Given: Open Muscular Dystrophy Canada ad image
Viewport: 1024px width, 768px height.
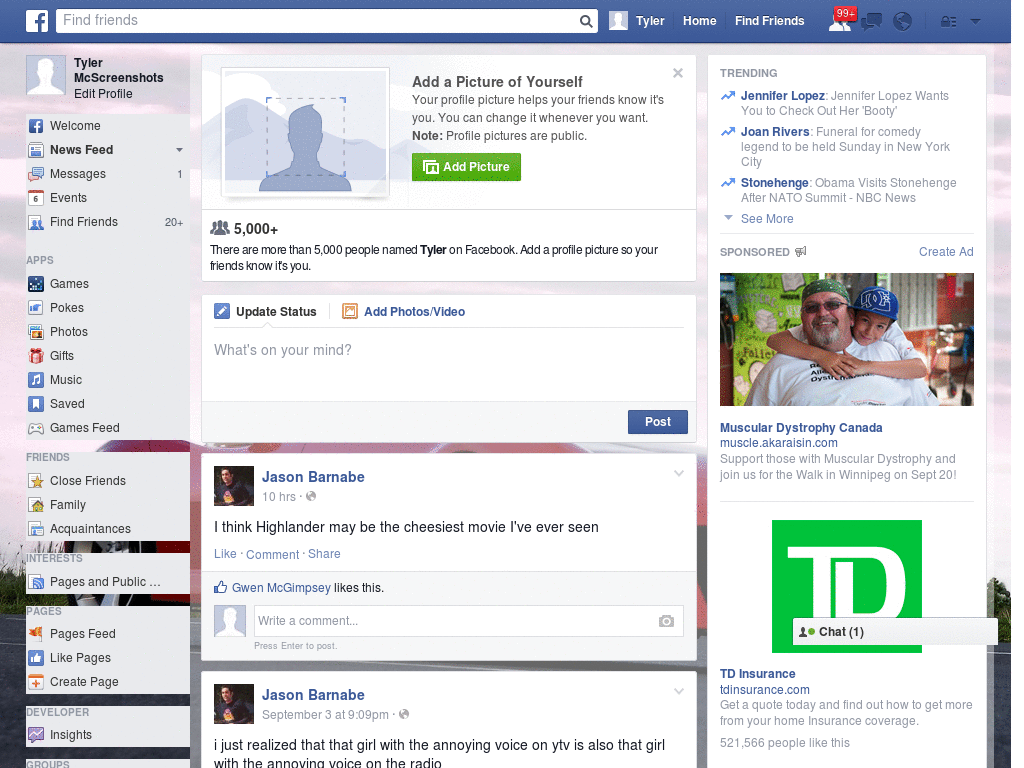Looking at the screenshot, I should [846, 340].
